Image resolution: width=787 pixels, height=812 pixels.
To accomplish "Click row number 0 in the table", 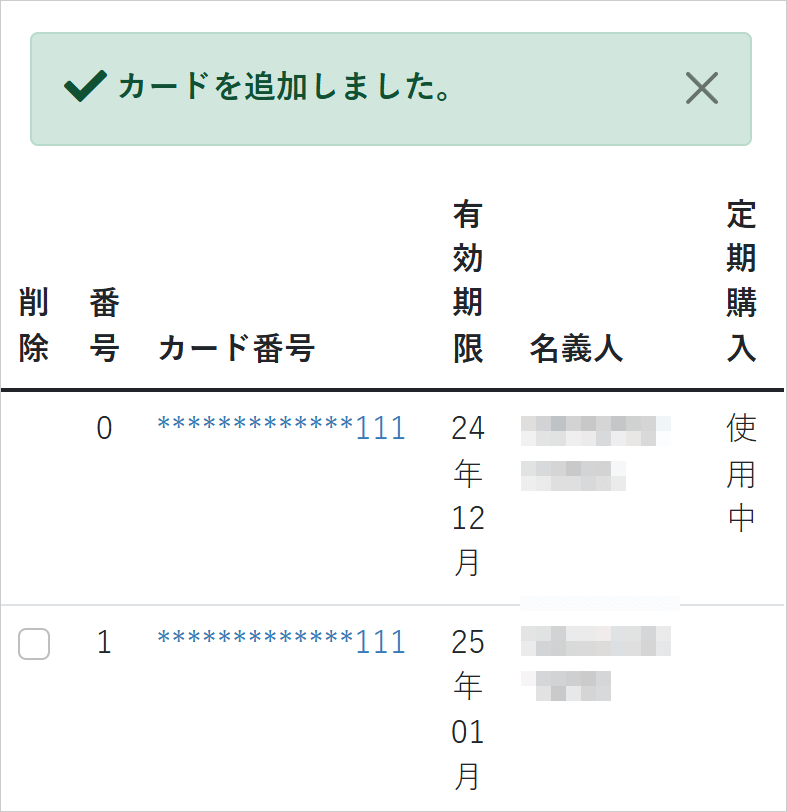I will 105,427.
